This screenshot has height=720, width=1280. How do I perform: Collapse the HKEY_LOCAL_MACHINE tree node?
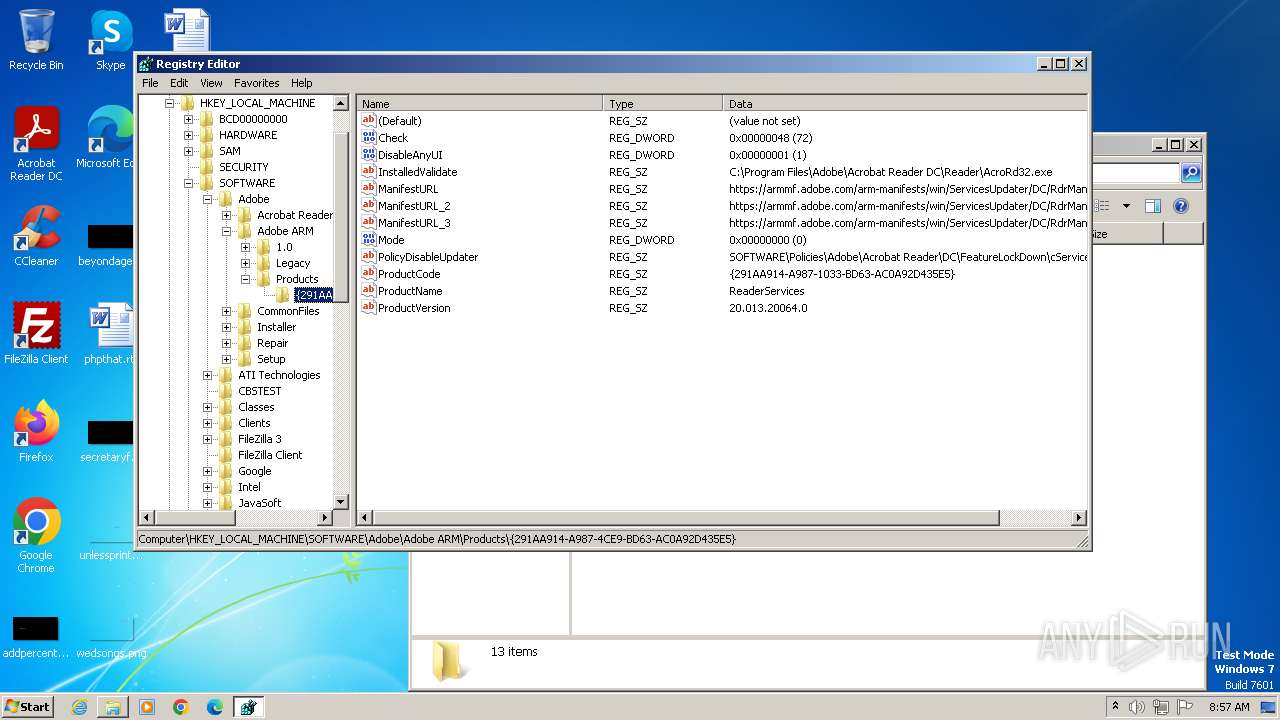coord(170,103)
